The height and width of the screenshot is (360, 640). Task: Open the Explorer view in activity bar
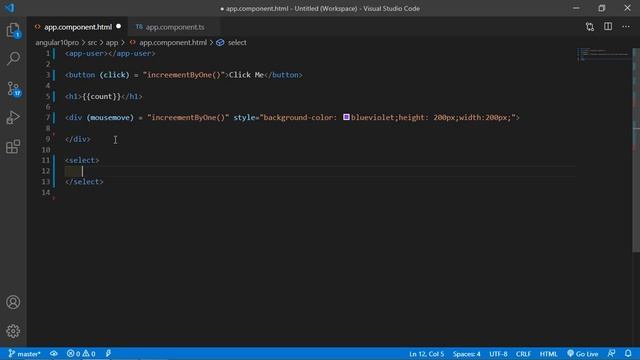point(13,30)
